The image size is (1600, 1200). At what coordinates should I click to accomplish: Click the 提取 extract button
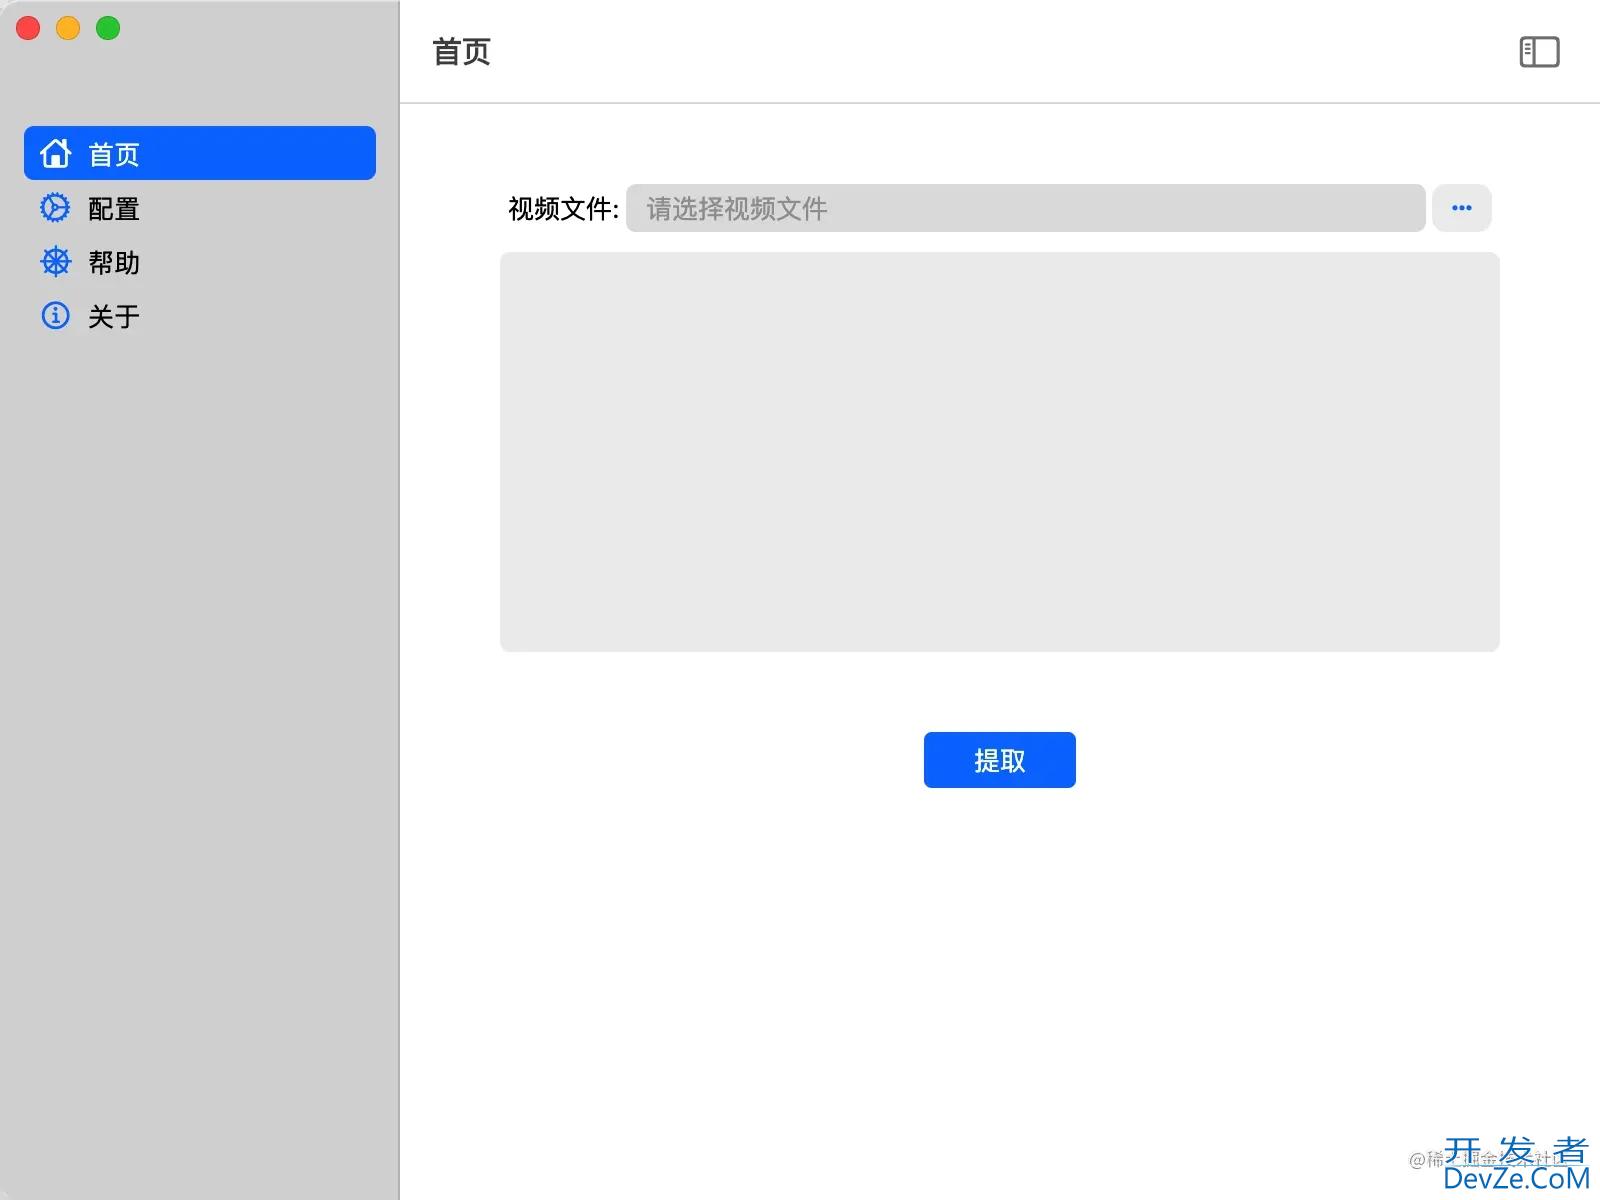click(999, 760)
